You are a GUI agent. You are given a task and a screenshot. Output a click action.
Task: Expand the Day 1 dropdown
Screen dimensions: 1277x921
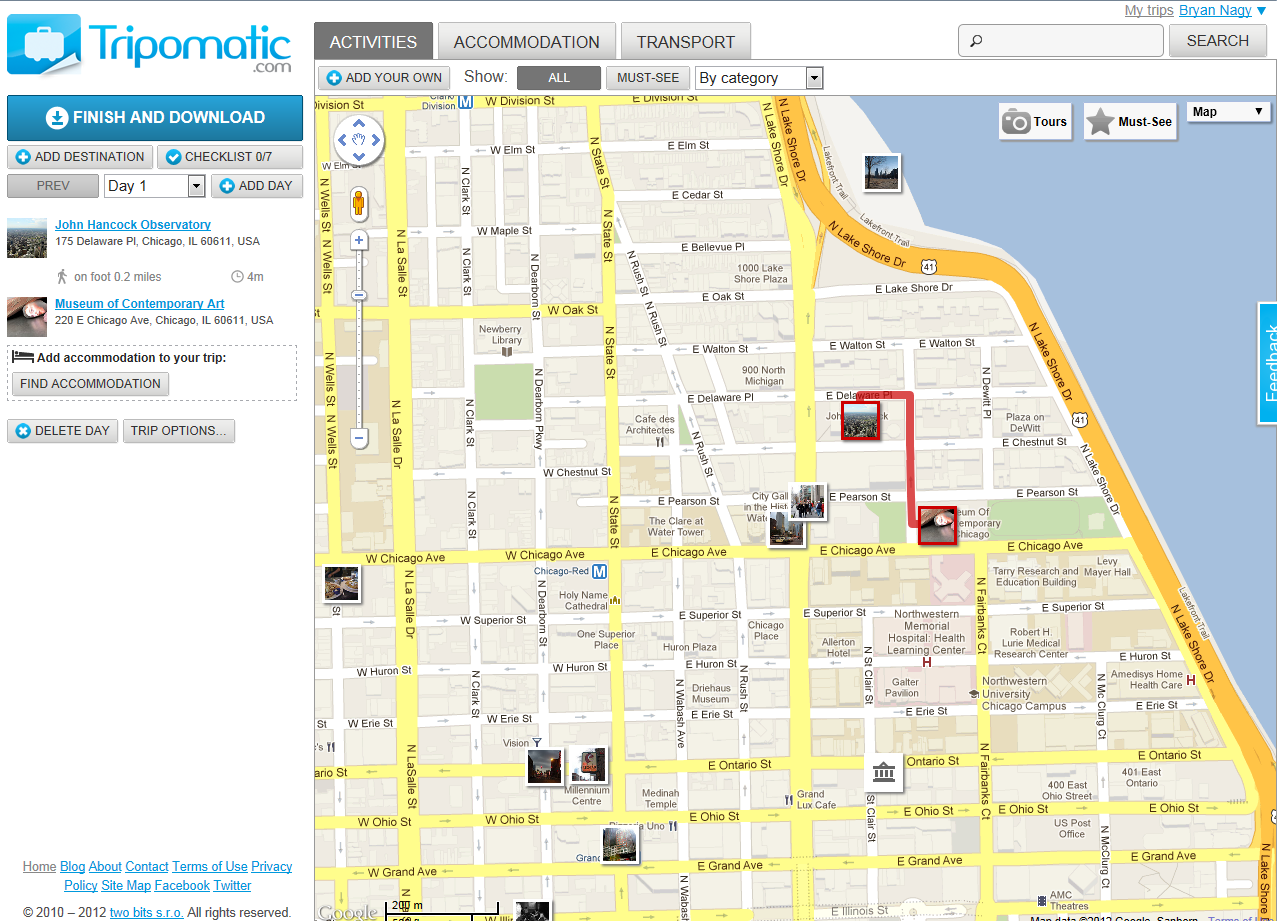point(155,186)
